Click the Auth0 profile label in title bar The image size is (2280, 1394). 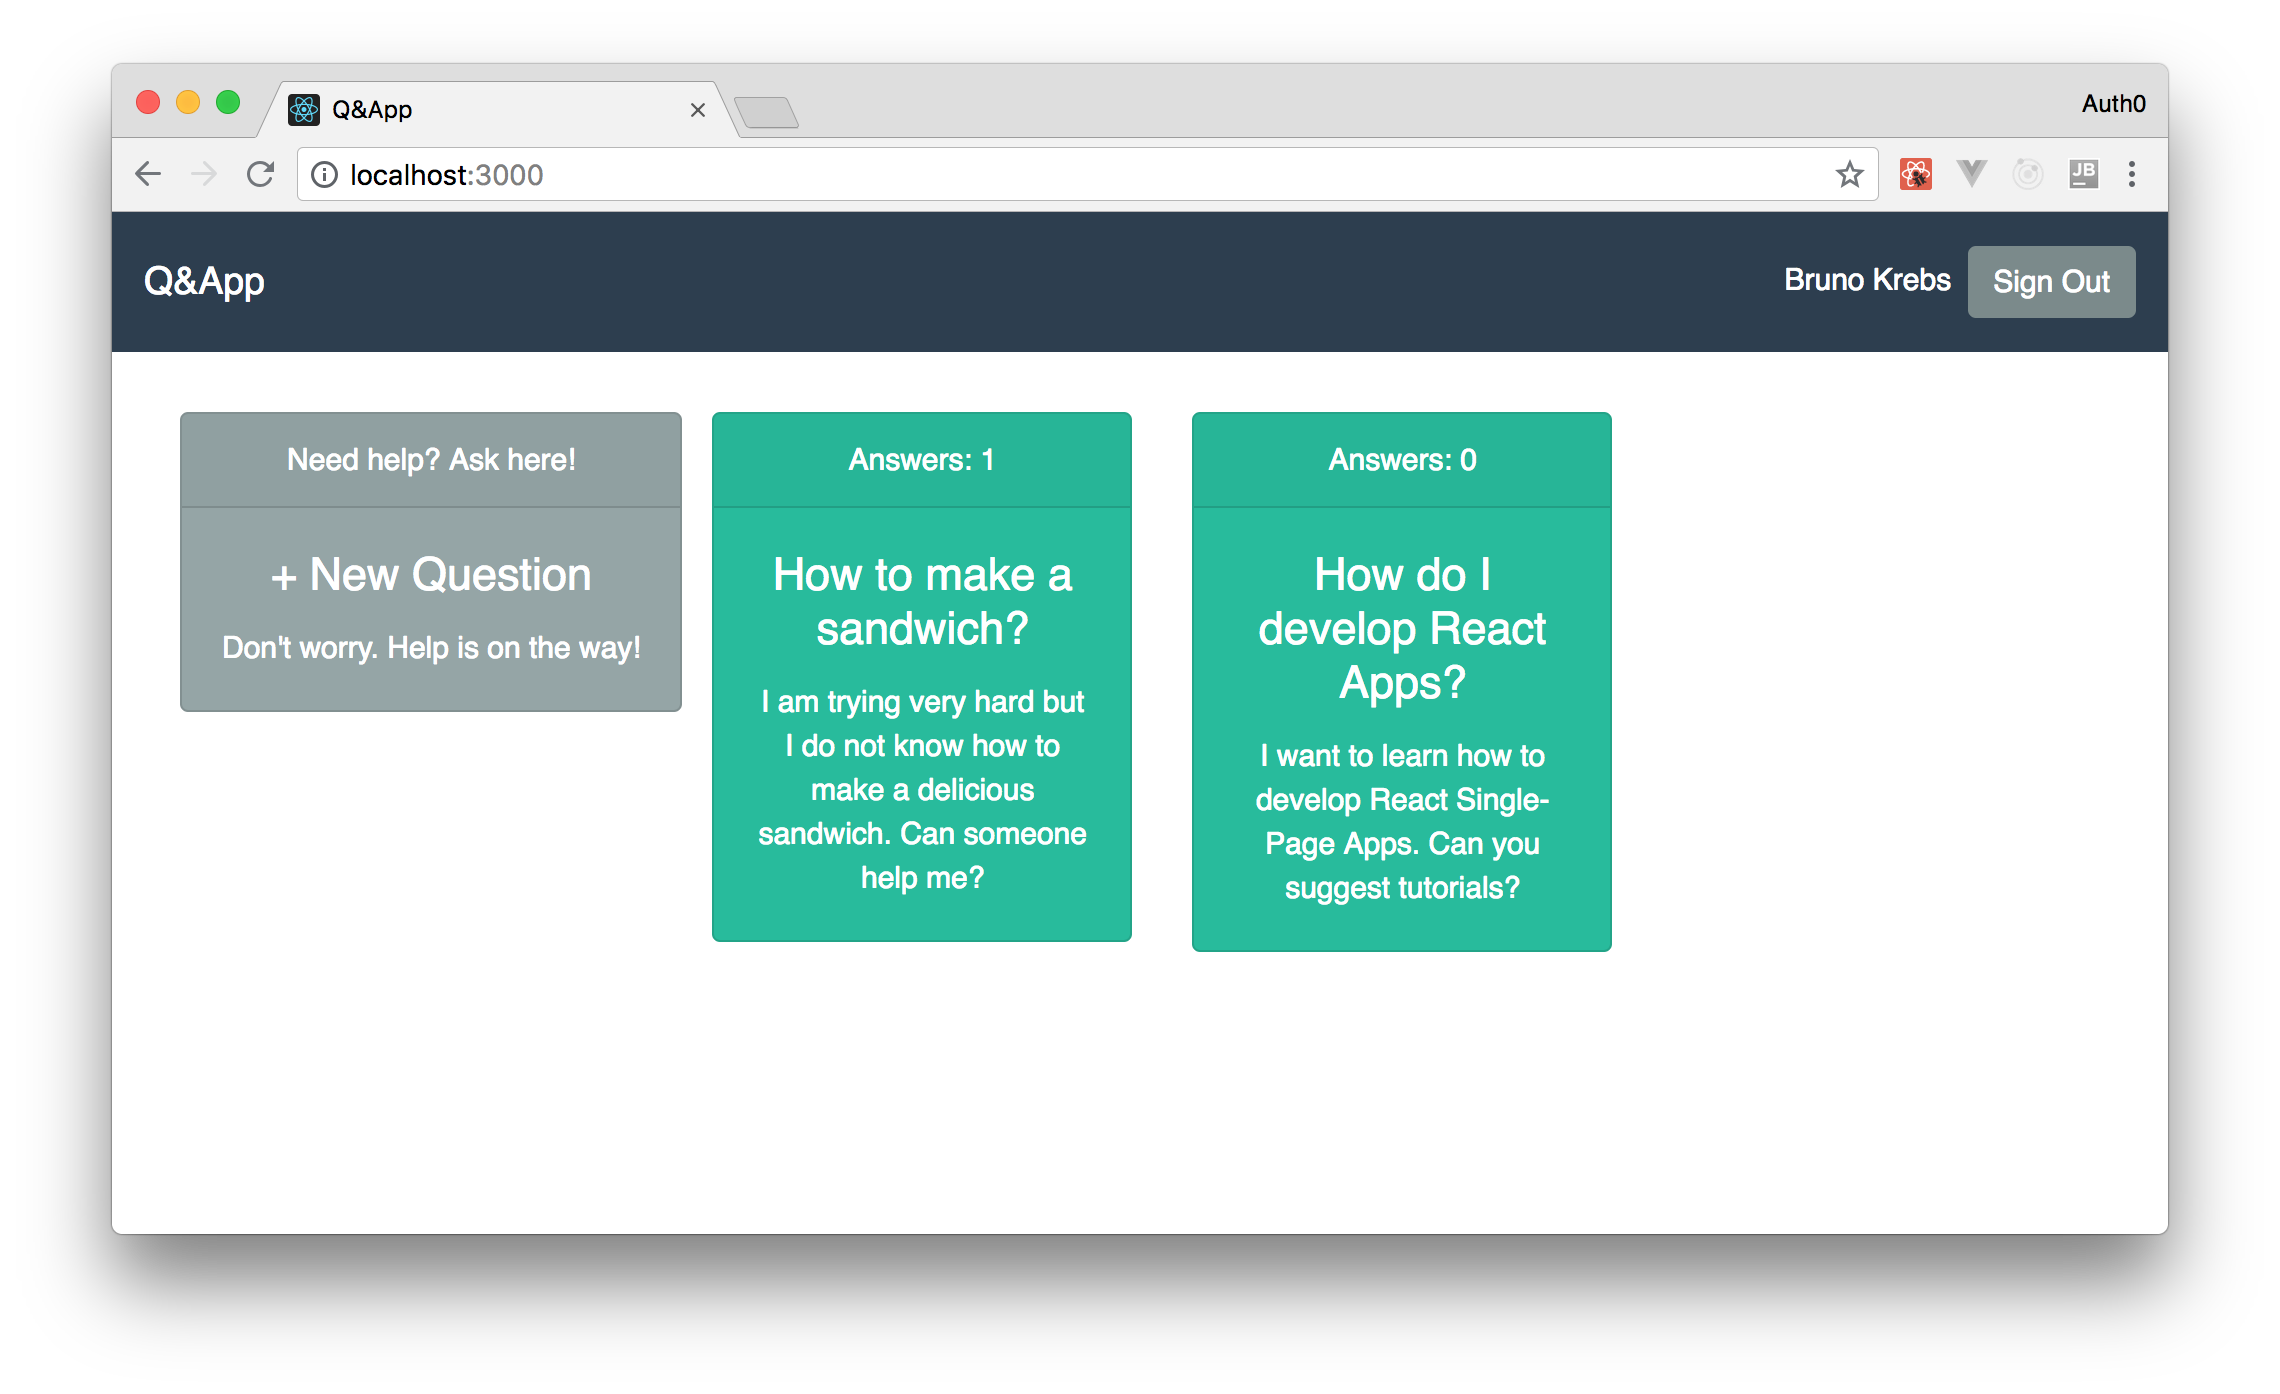[2113, 104]
